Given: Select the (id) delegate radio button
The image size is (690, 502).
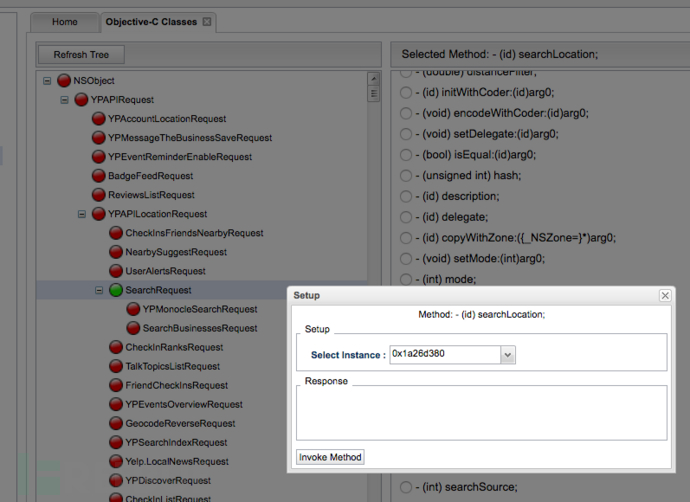Looking at the screenshot, I should [406, 217].
